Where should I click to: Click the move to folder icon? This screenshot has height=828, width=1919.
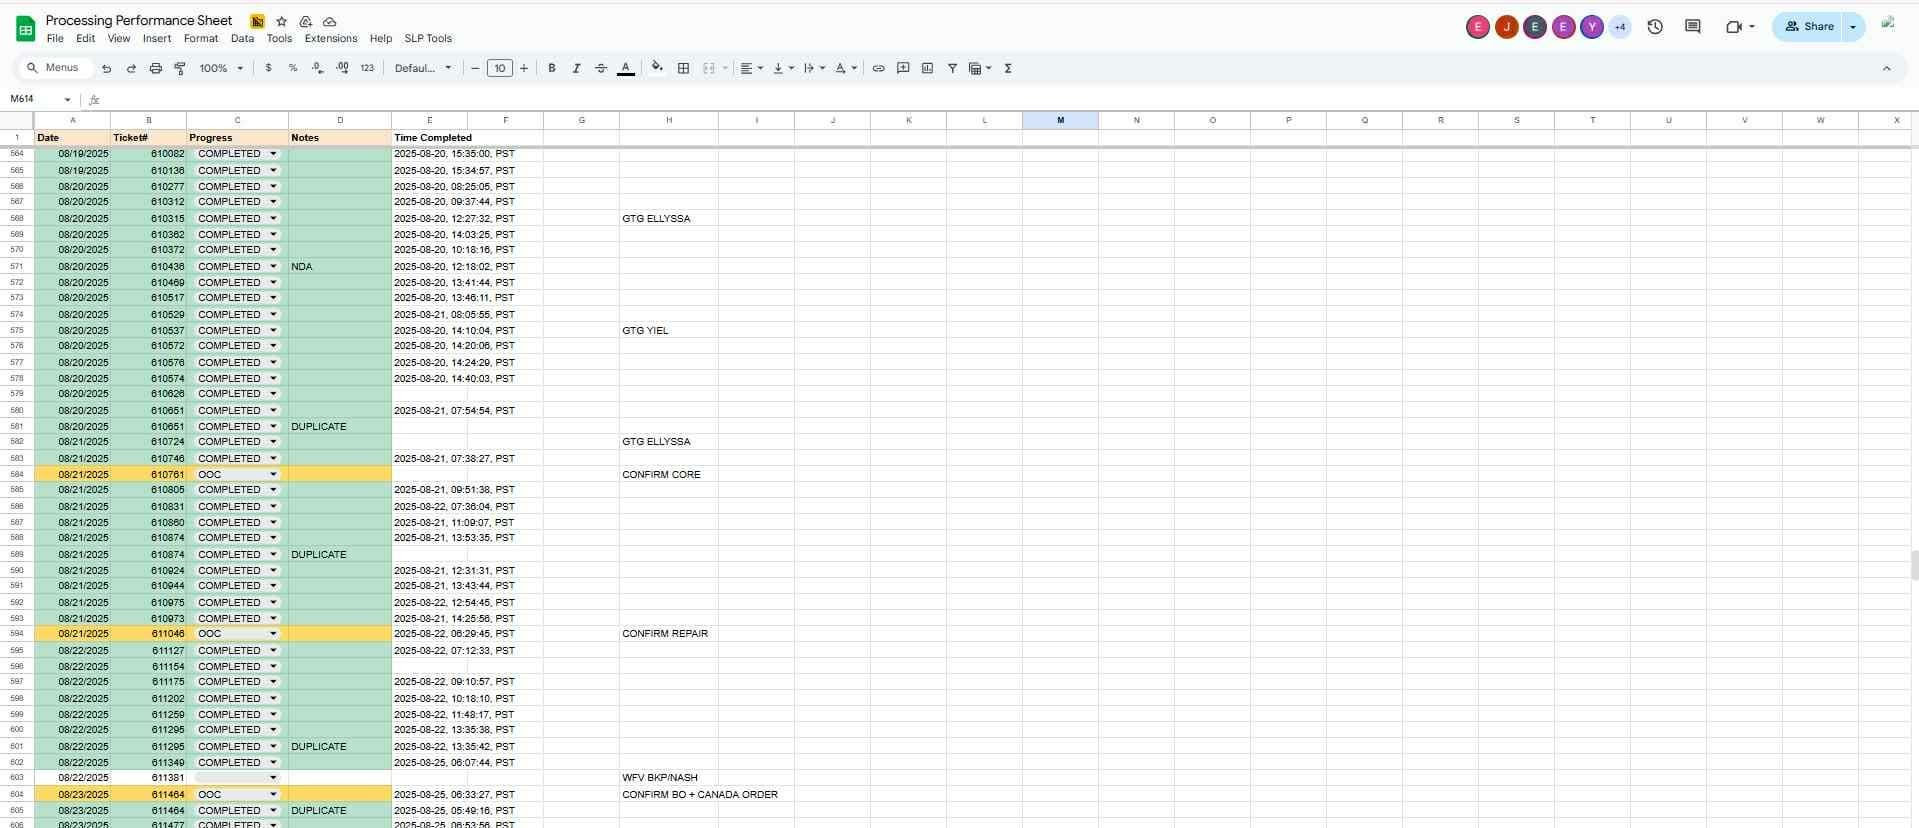click(x=305, y=21)
